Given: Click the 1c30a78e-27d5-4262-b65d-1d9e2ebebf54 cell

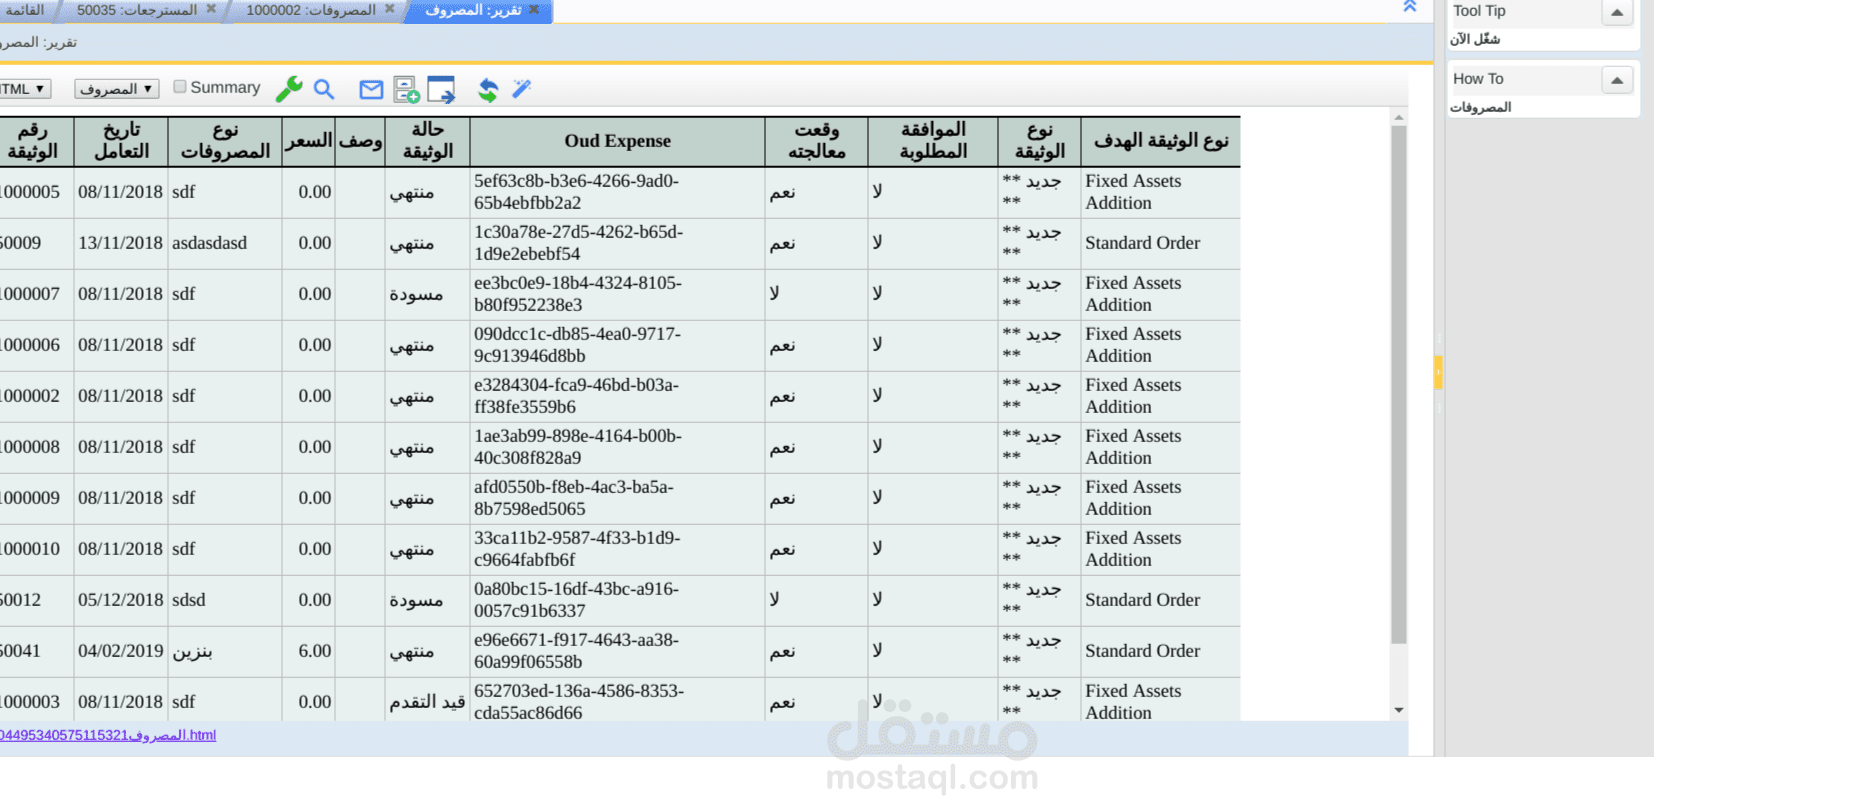Looking at the screenshot, I should click(x=617, y=243).
